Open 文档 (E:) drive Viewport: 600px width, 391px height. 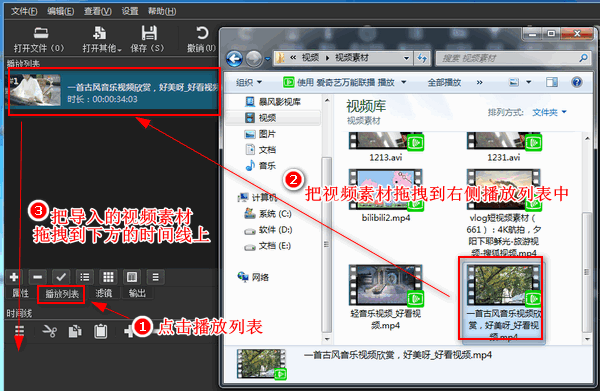click(267, 246)
